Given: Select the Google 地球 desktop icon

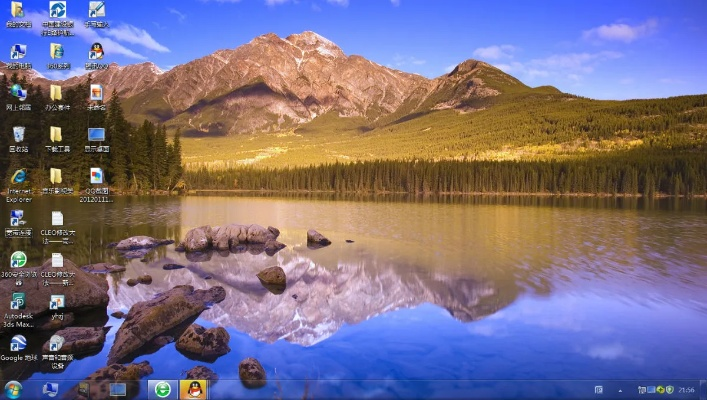Looking at the screenshot, I should [x=18, y=344].
